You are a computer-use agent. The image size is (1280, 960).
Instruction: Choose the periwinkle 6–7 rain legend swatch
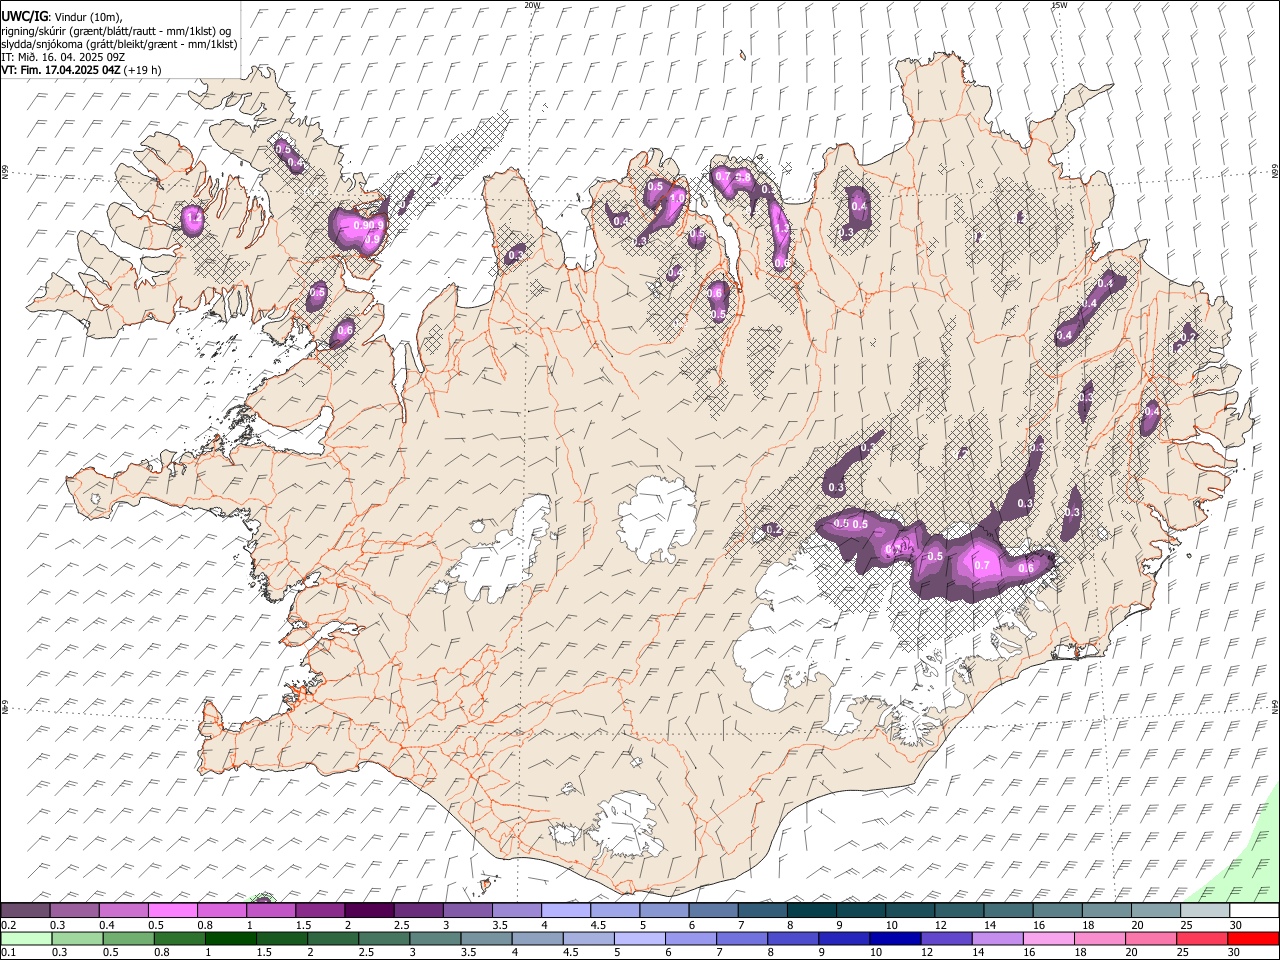point(690,938)
